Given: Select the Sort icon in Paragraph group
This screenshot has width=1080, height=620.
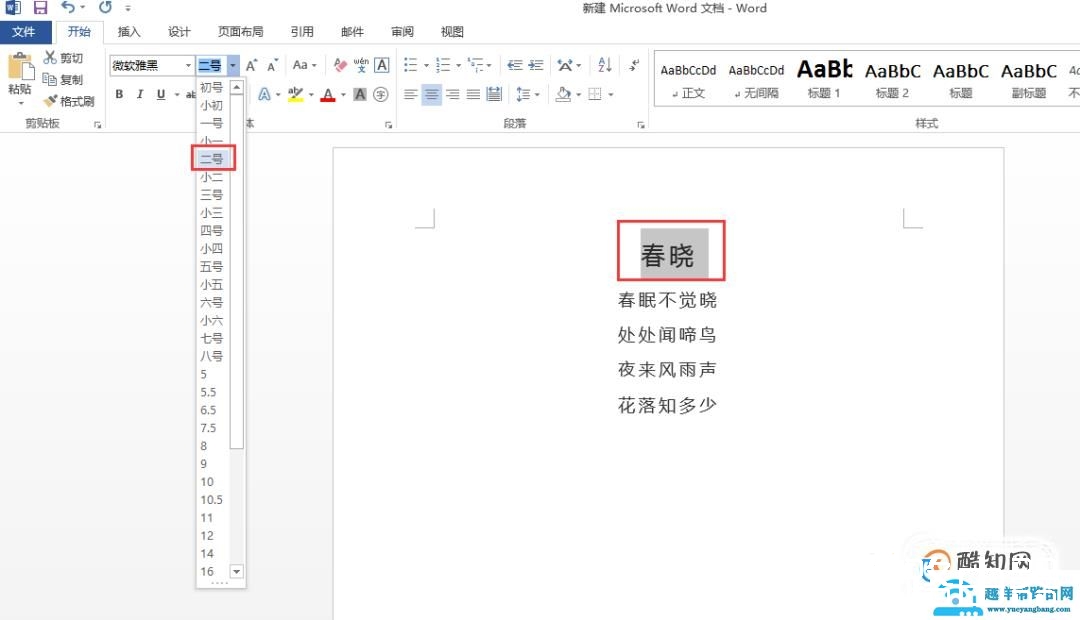Looking at the screenshot, I should [x=602, y=65].
